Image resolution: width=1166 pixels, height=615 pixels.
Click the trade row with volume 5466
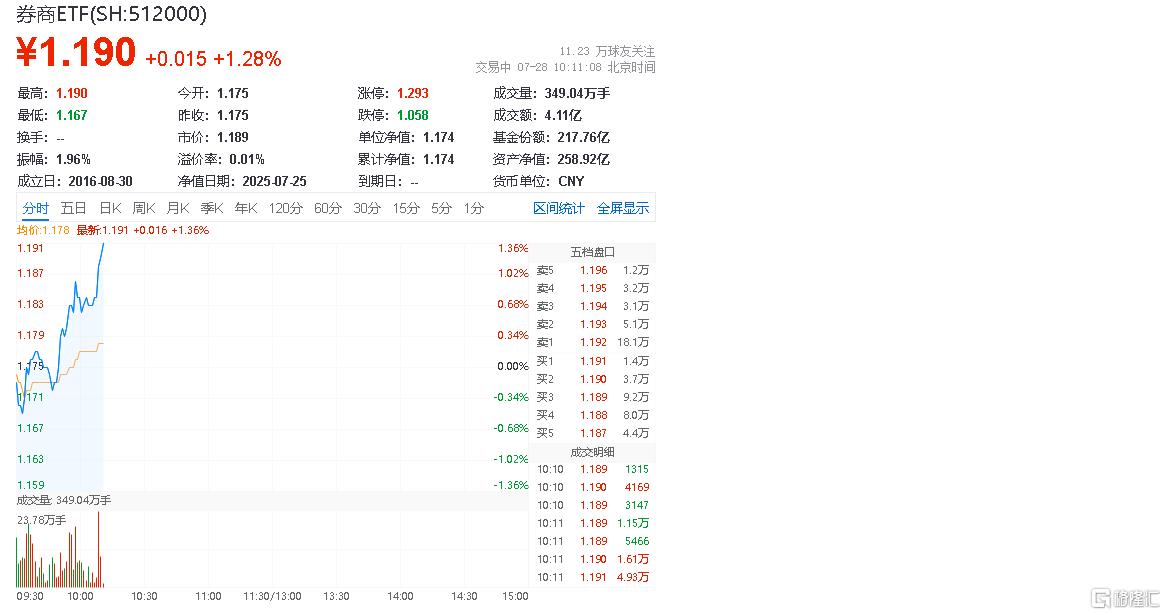[593, 541]
